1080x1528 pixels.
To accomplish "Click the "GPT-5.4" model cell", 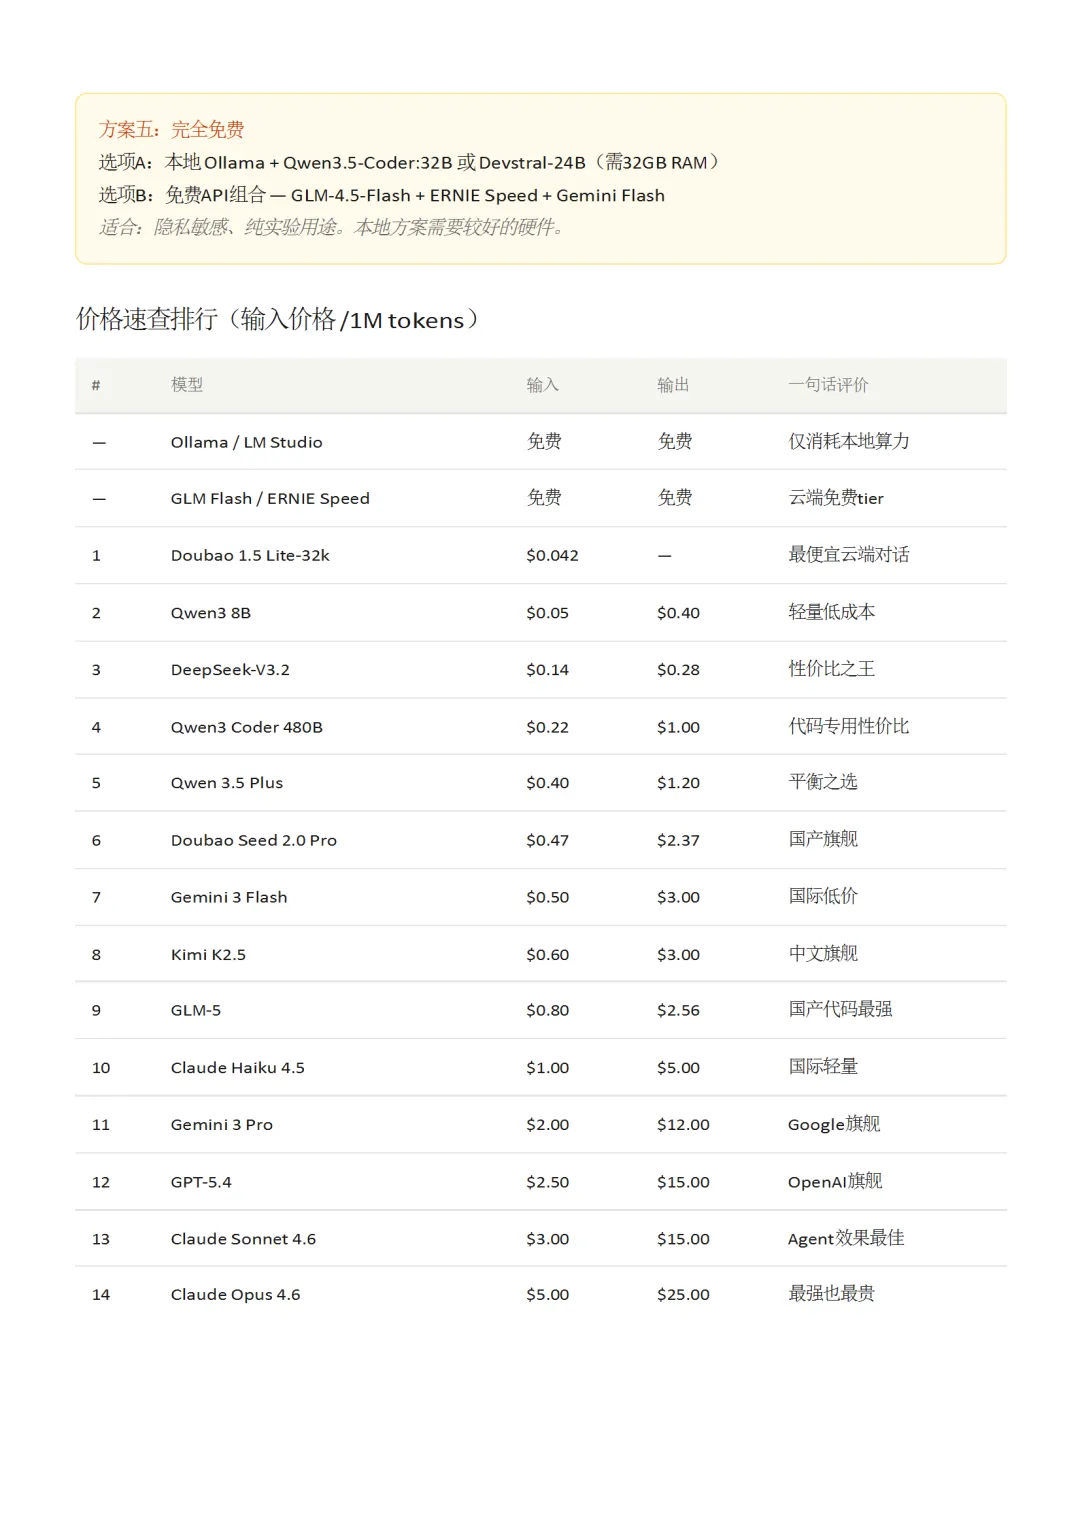I will point(201,1182).
